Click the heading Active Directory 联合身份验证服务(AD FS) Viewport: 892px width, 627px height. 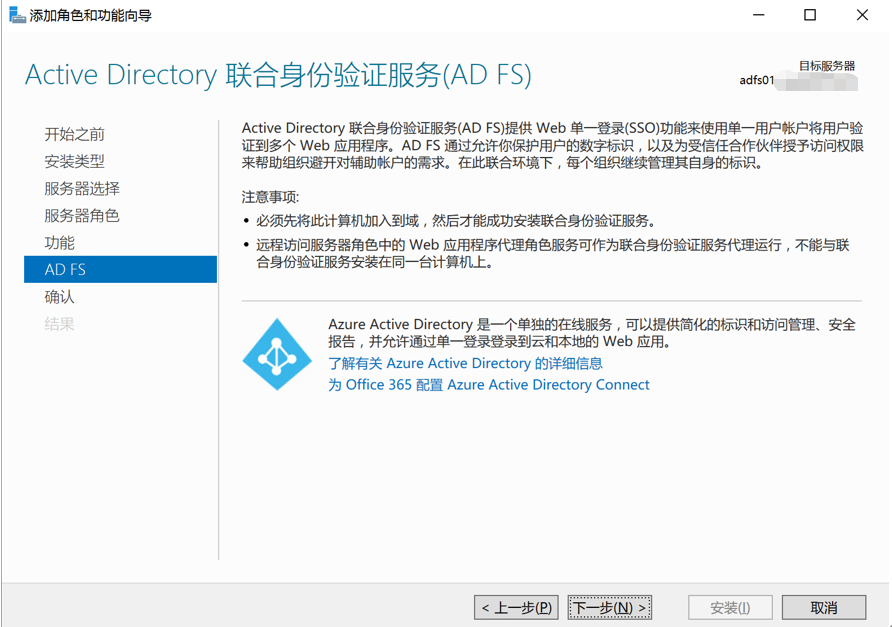(x=278, y=75)
